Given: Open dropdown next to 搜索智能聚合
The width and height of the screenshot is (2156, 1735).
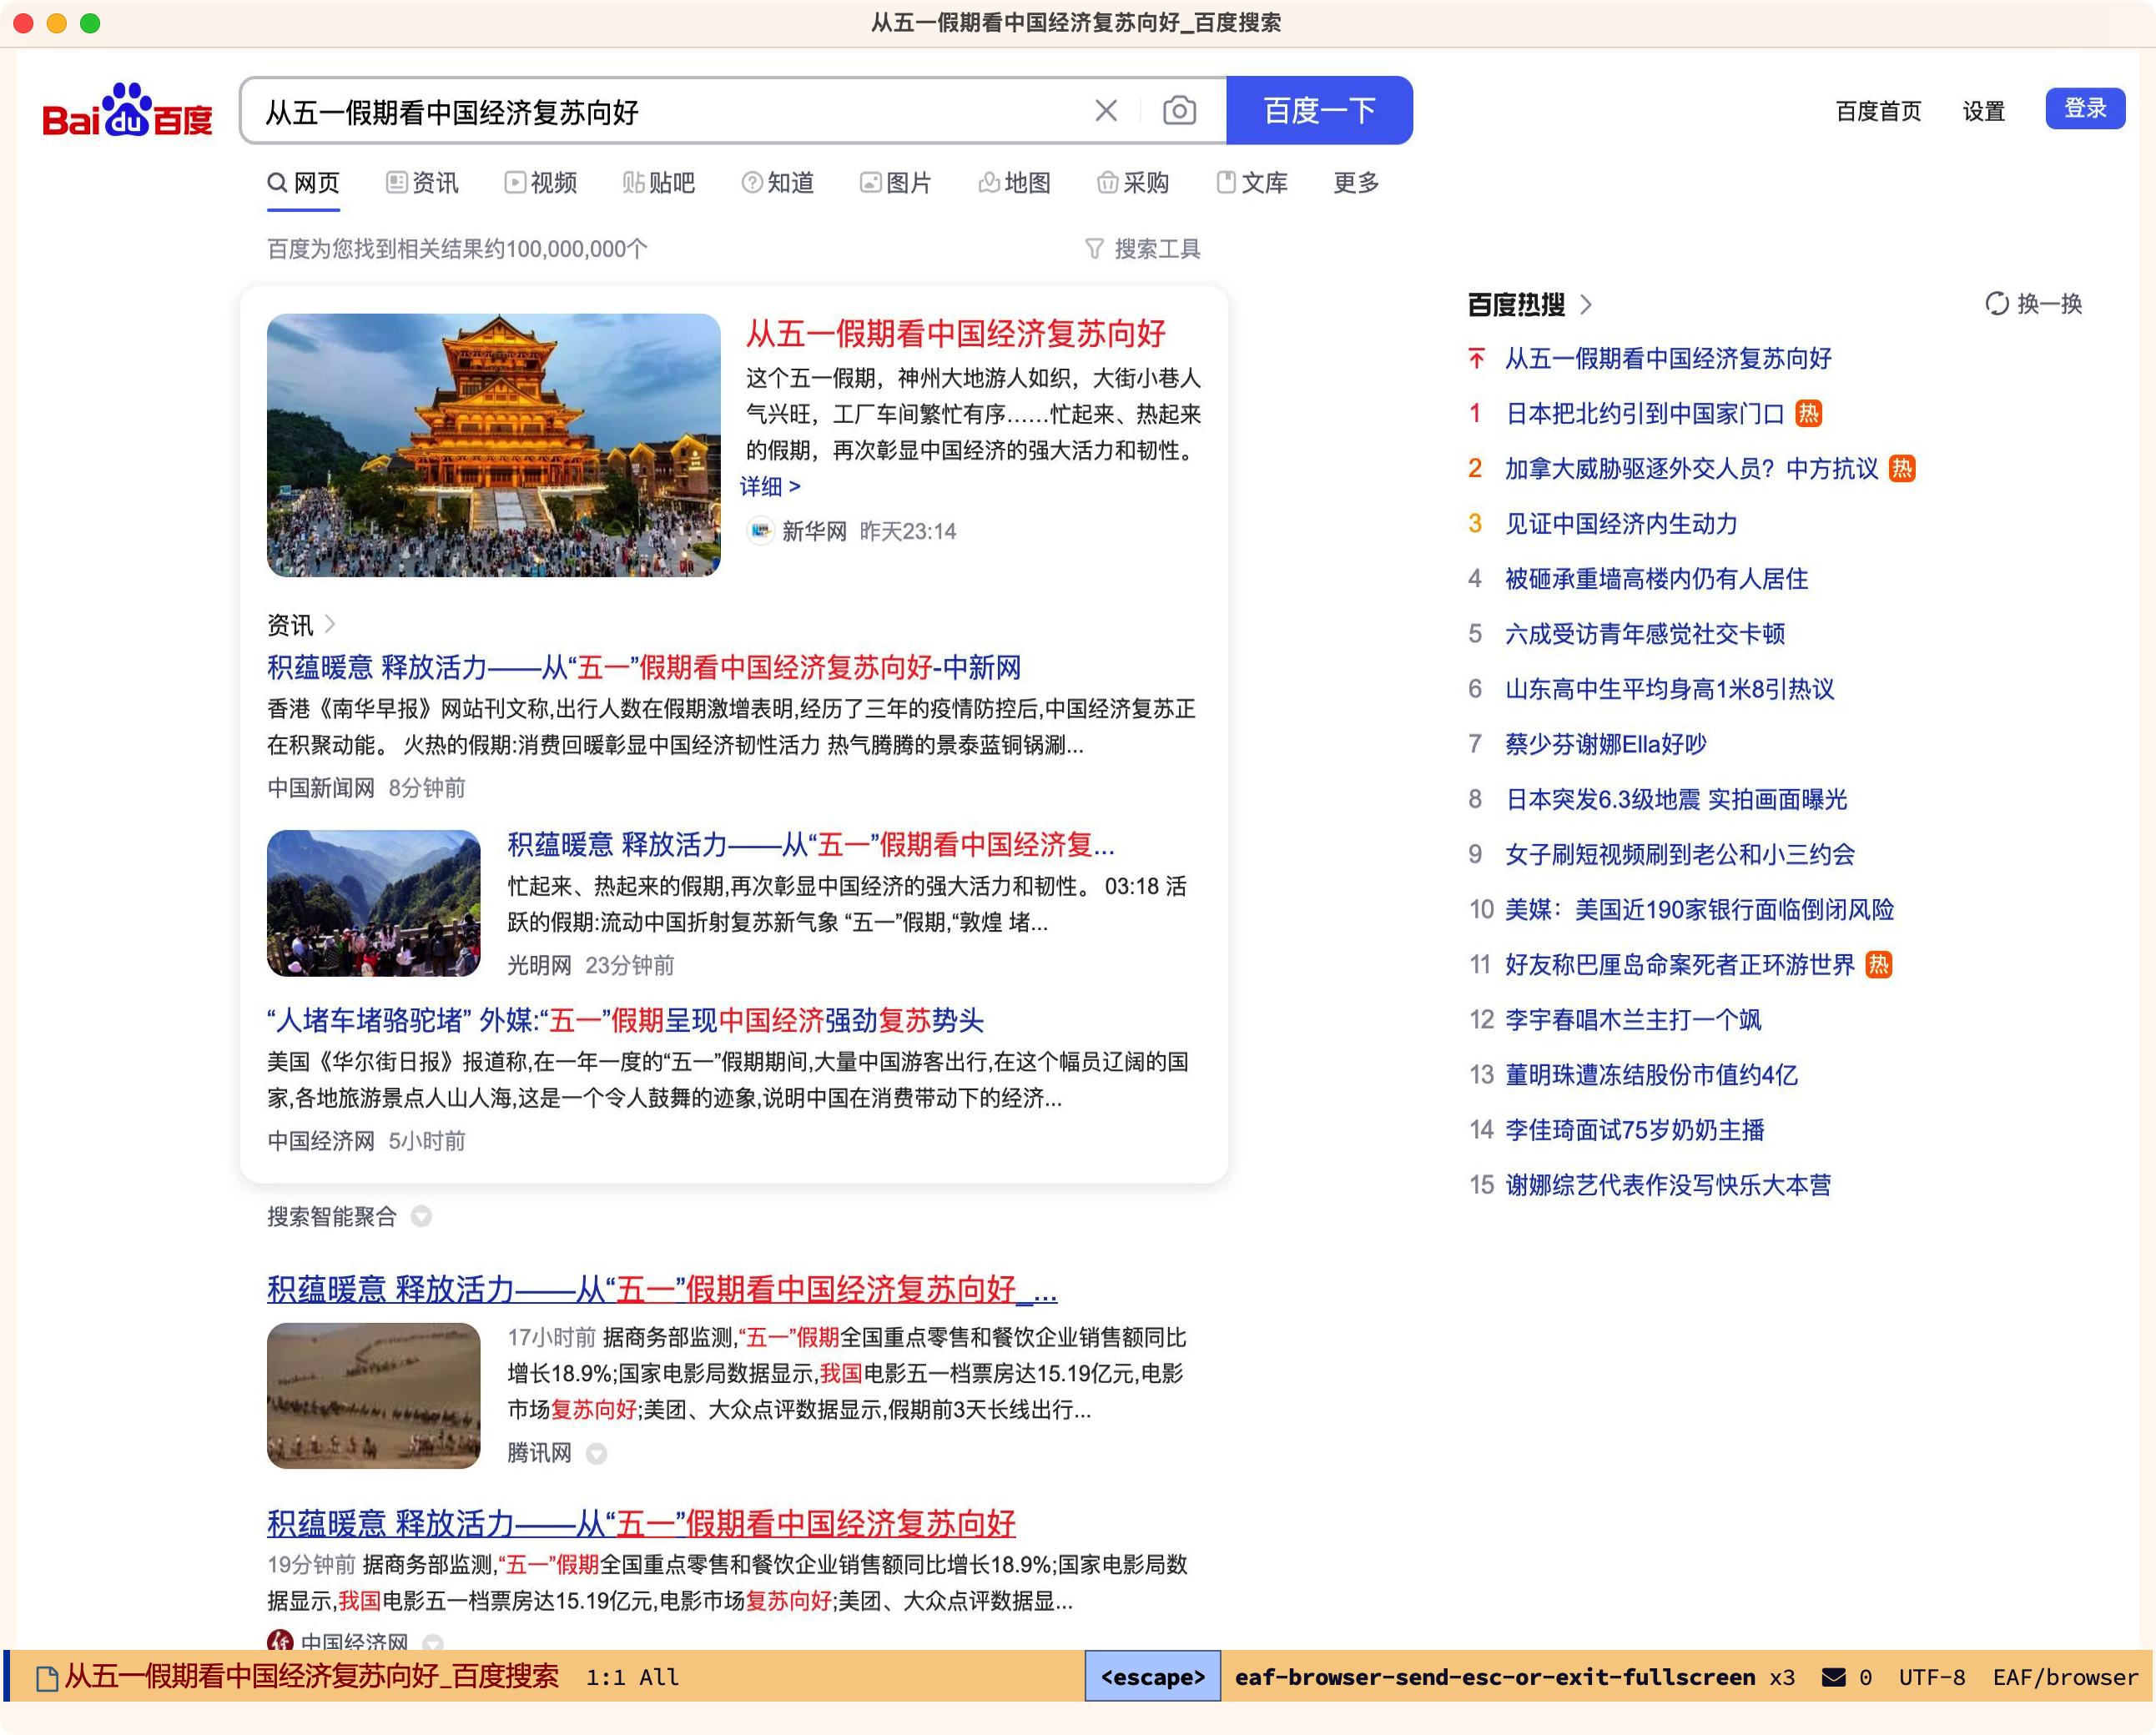Looking at the screenshot, I should [x=421, y=1216].
